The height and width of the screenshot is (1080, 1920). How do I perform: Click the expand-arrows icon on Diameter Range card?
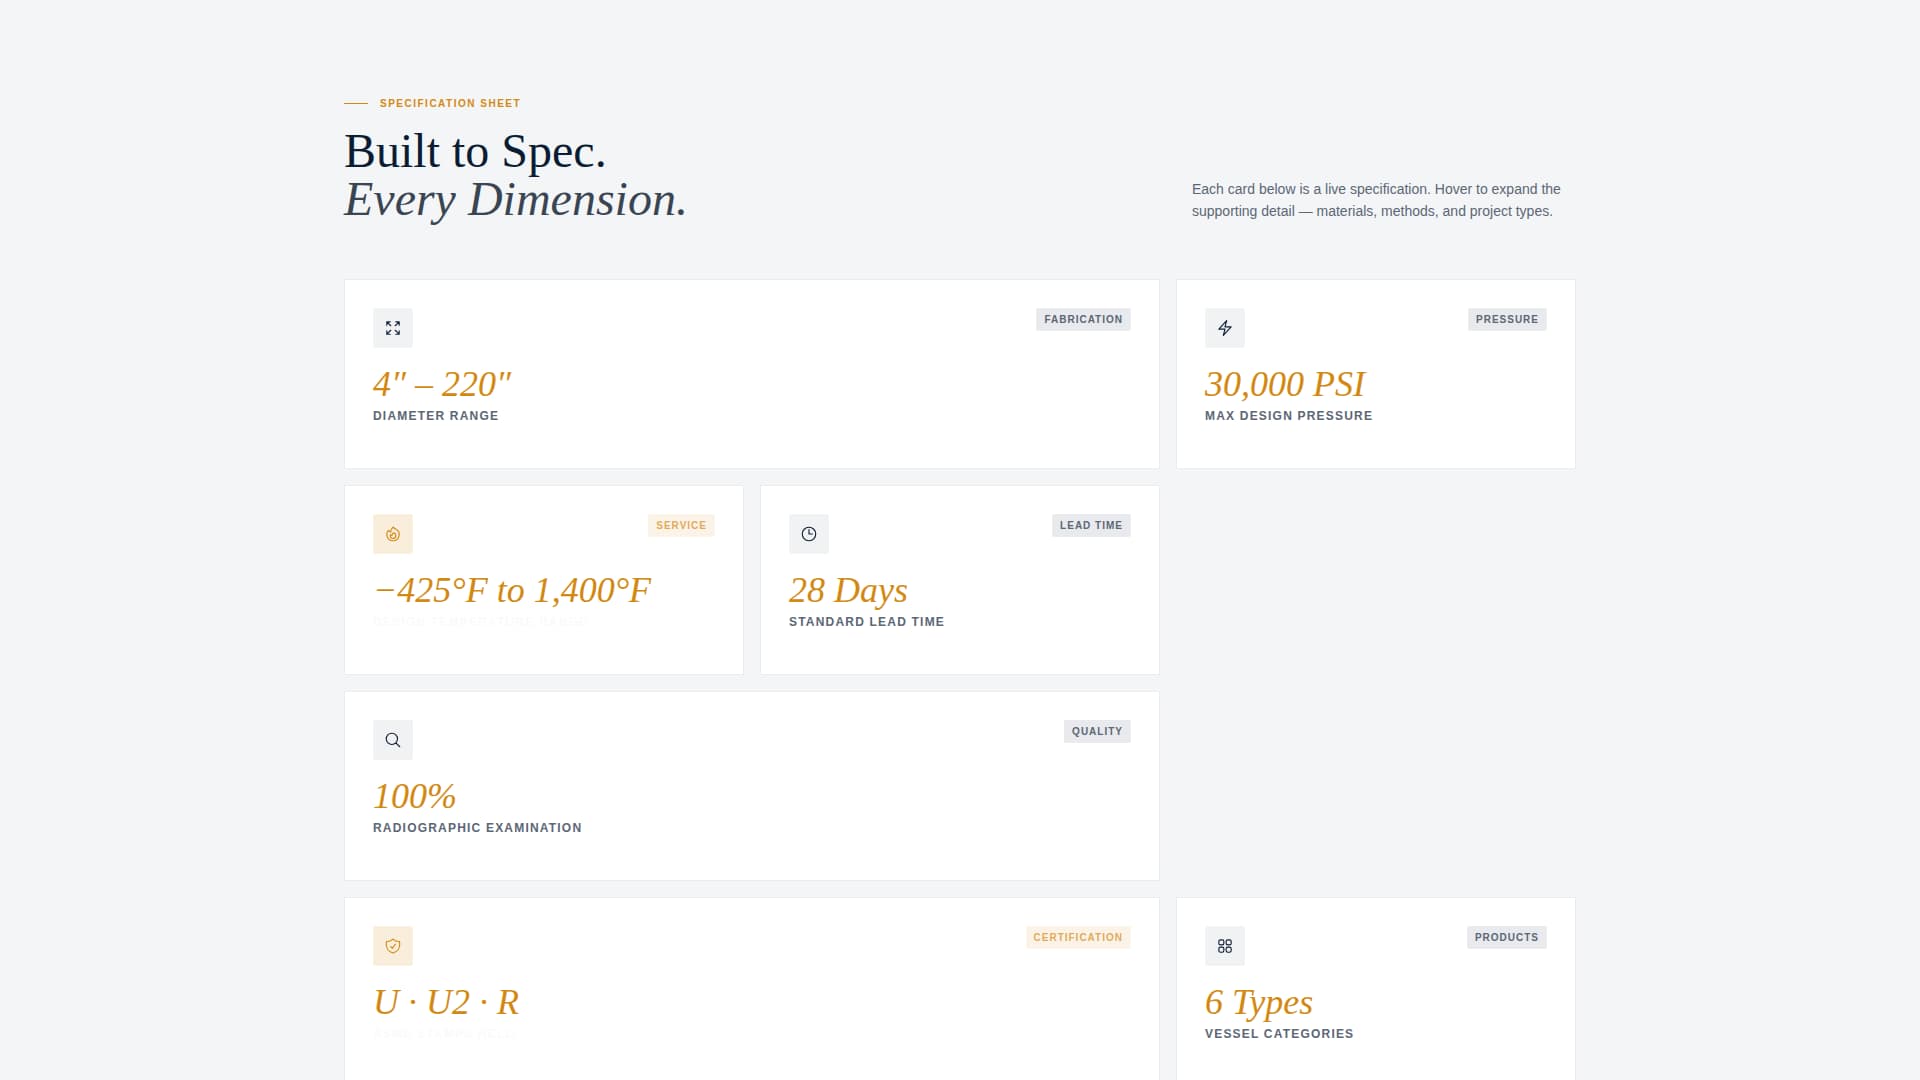point(393,327)
